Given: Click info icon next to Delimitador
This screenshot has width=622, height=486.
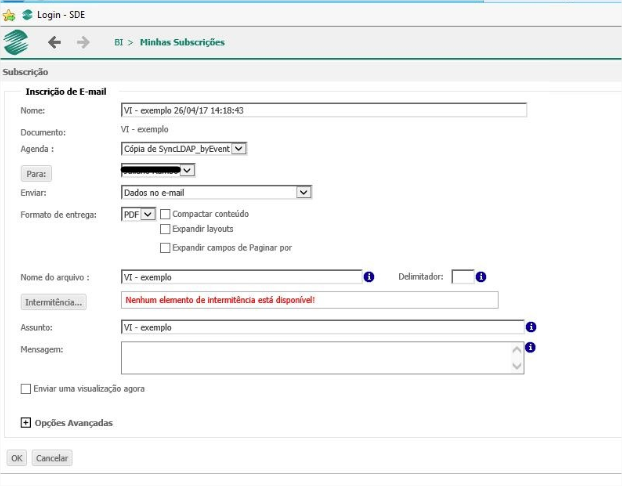Looking at the screenshot, I should coord(481,277).
